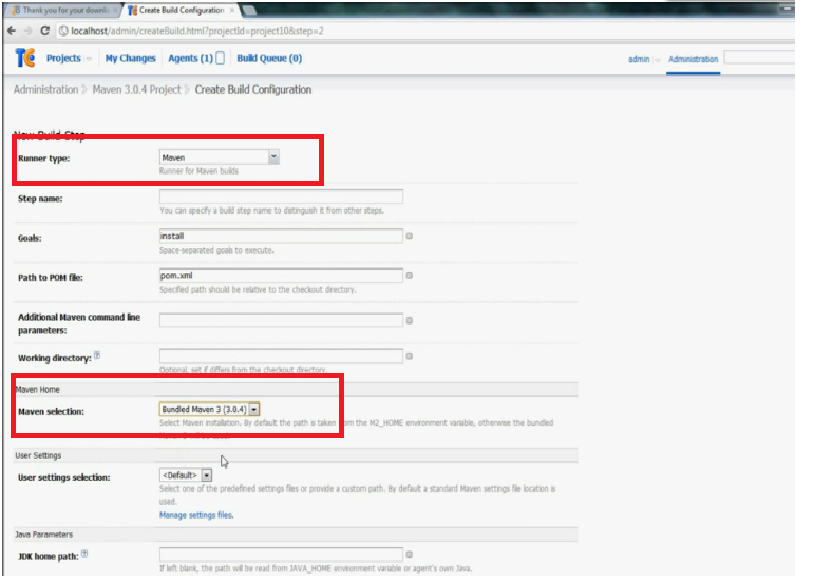Click the TeamCity logo icon
The height and width of the screenshot is (576, 819).
tap(25, 57)
